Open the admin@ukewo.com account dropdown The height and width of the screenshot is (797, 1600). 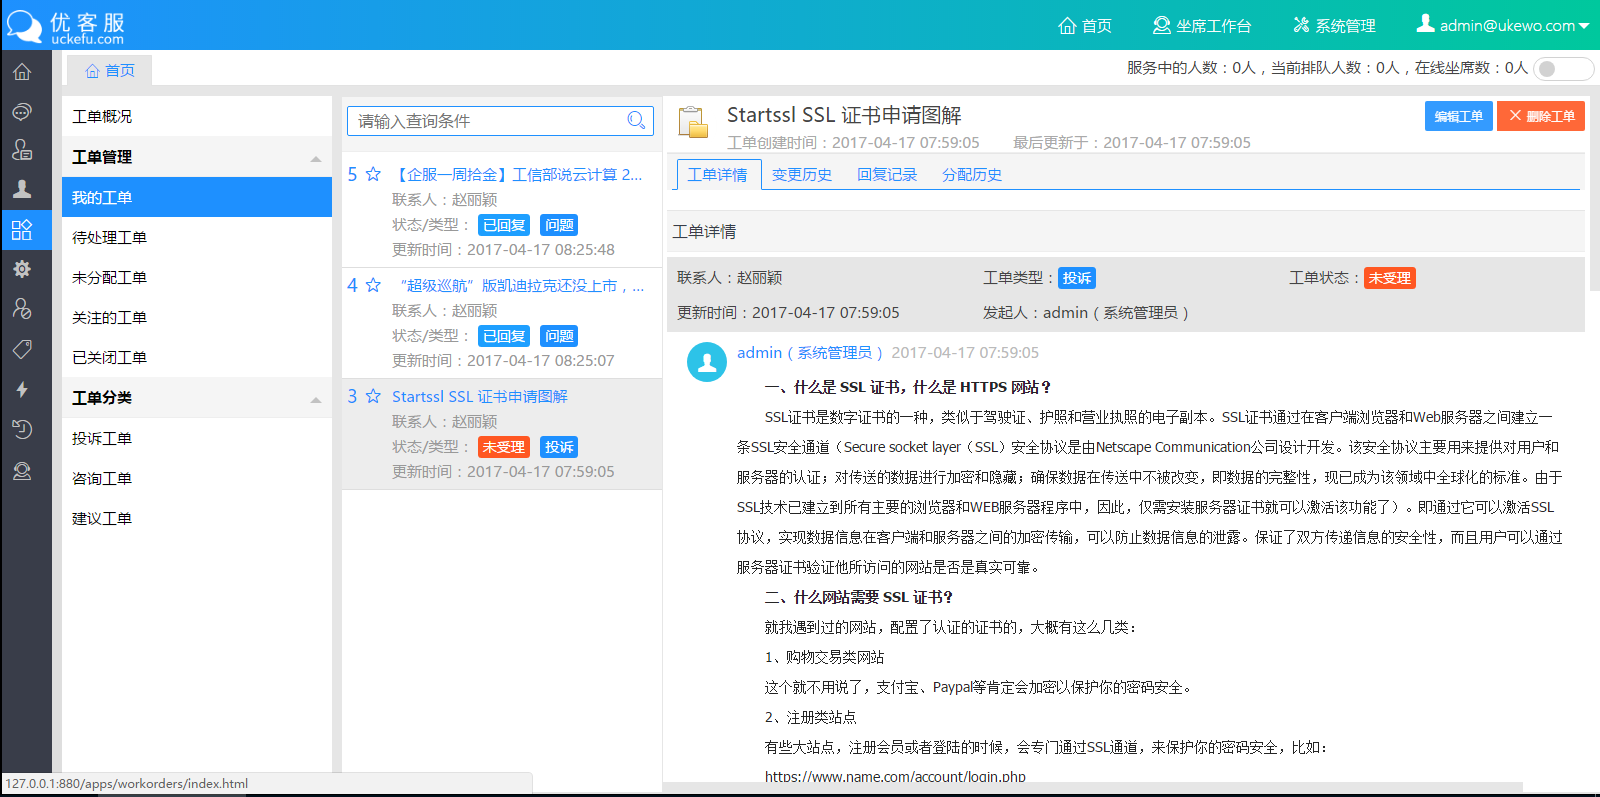pyautogui.click(x=1503, y=25)
